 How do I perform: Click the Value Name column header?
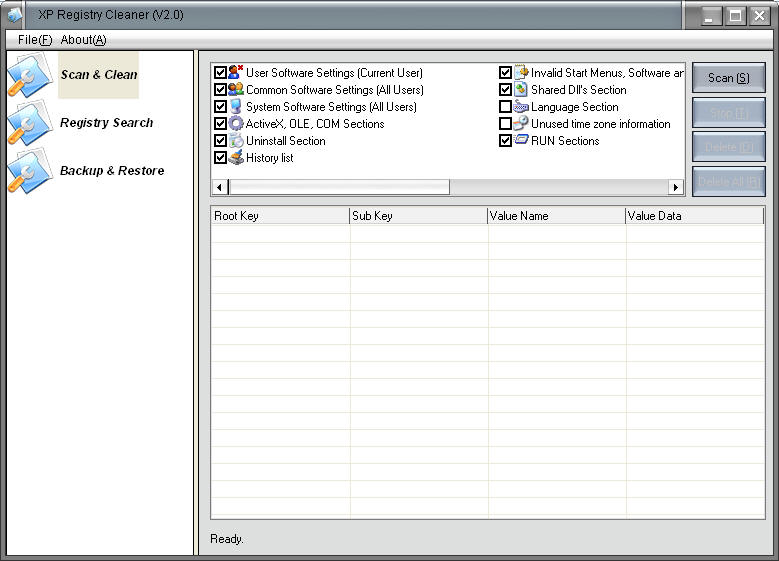coord(556,216)
